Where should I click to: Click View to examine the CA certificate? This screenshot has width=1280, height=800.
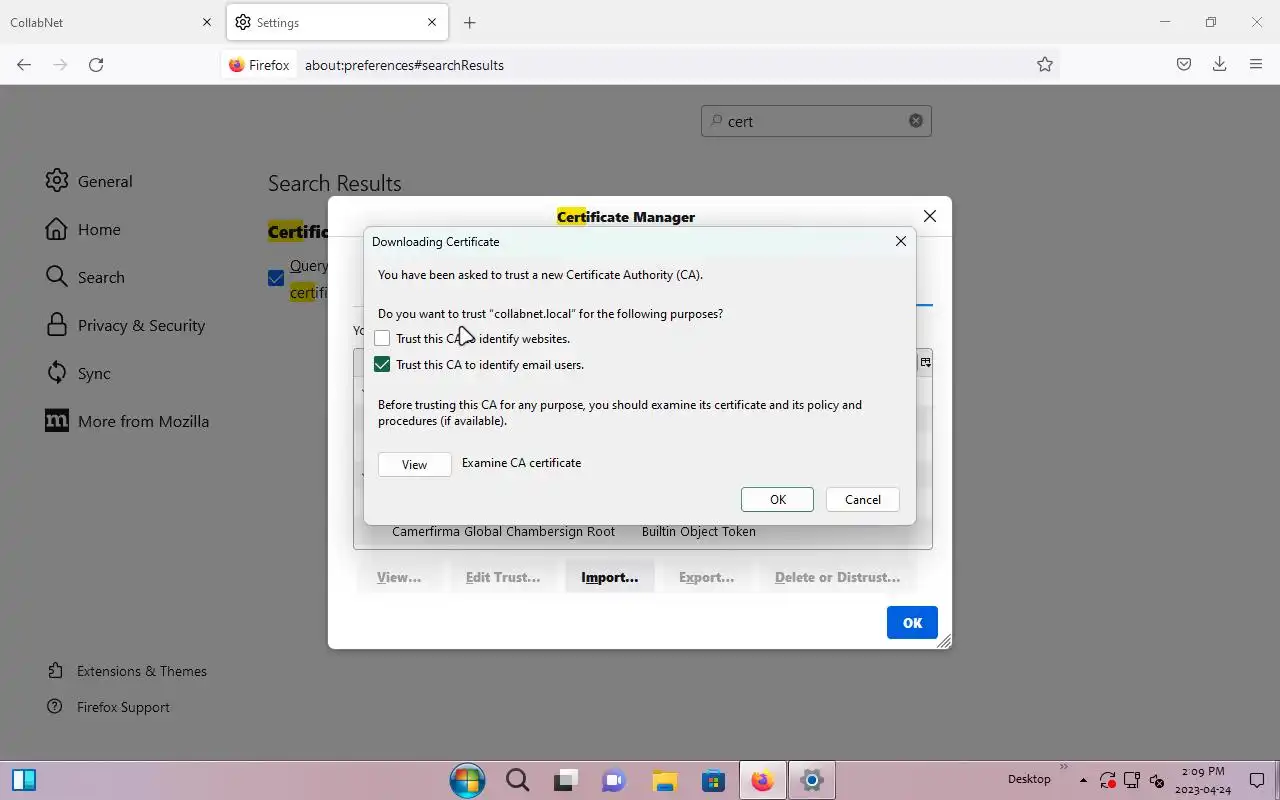[414, 464]
